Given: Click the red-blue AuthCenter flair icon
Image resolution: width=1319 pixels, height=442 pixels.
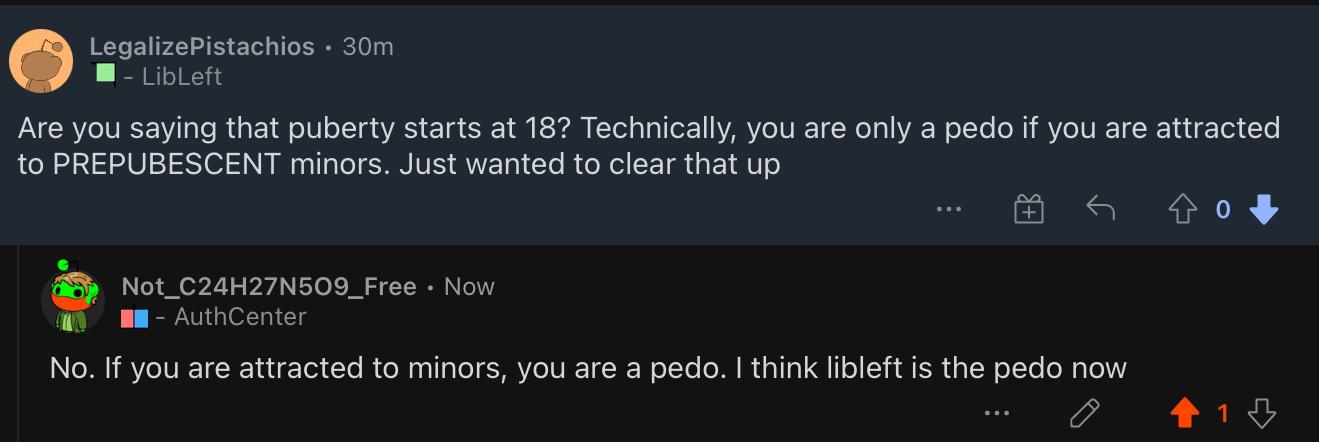Looking at the screenshot, I should [134, 318].
